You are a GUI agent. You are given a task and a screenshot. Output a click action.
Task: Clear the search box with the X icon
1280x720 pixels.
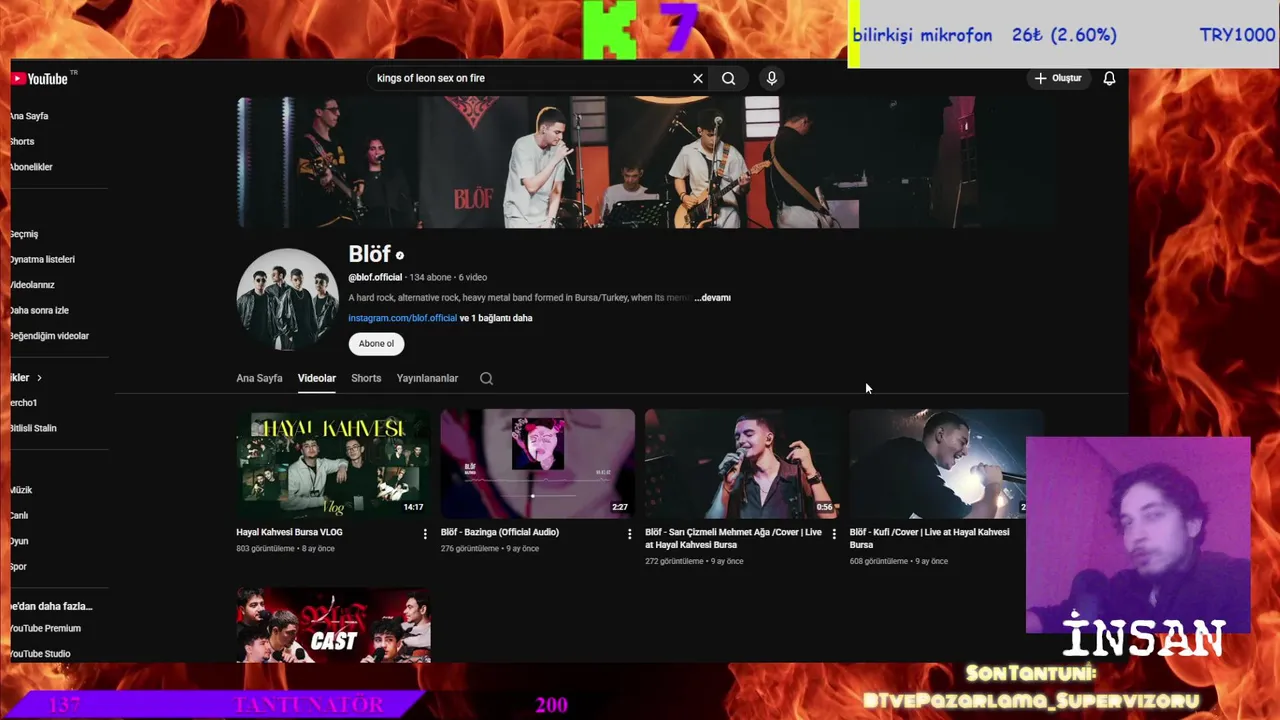tap(698, 78)
